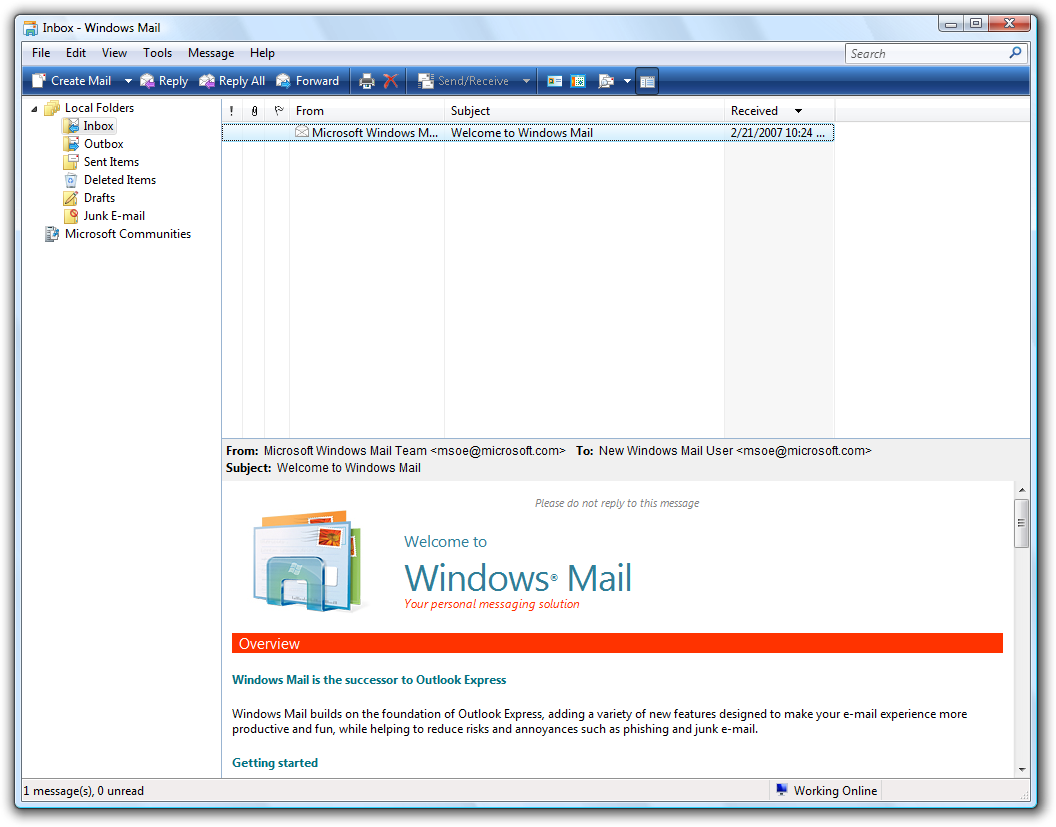The width and height of the screenshot is (1056, 827).
Task: Click the Received column sort arrow
Action: click(x=799, y=111)
